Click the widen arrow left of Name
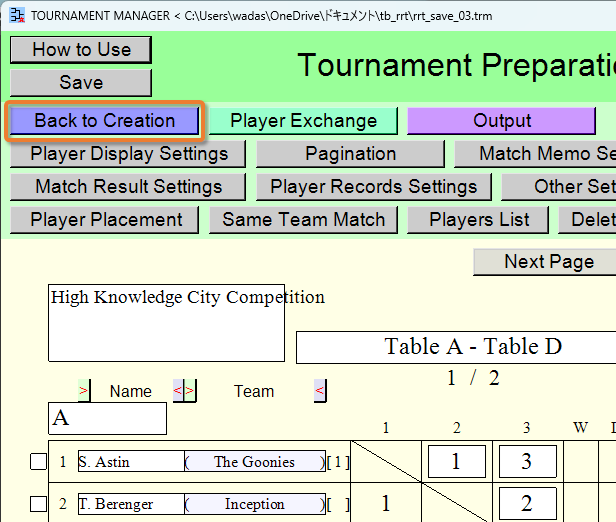Screen dimensions: 616x522 click(84, 391)
